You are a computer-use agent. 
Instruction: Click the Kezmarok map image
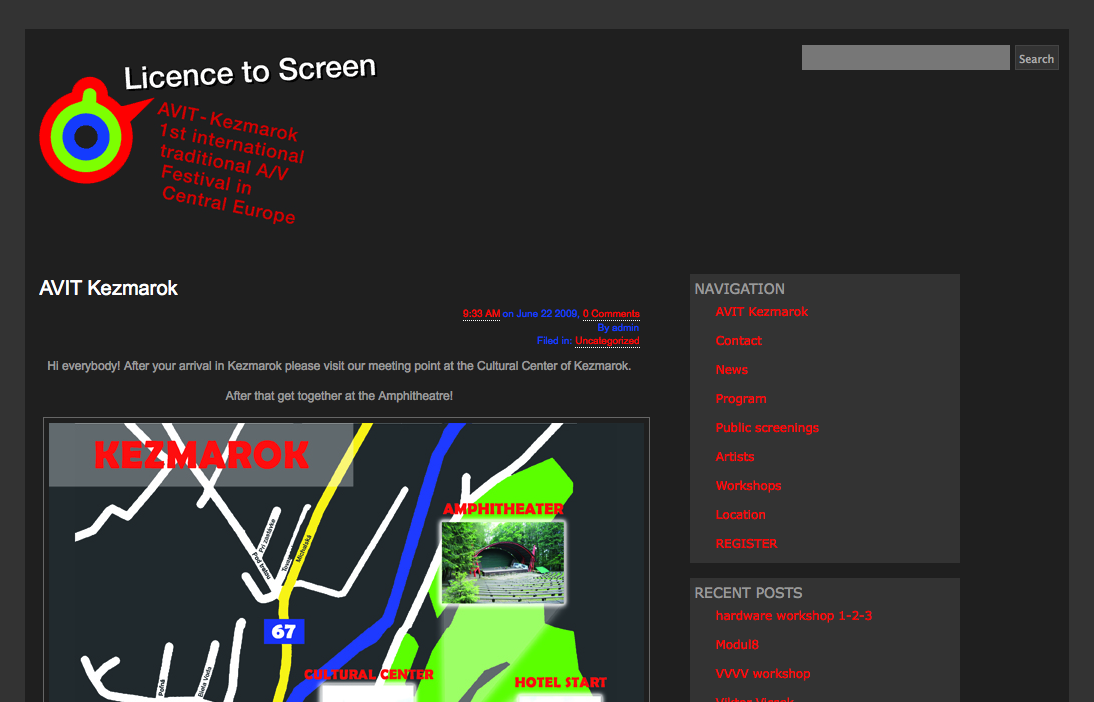pyautogui.click(x=347, y=560)
